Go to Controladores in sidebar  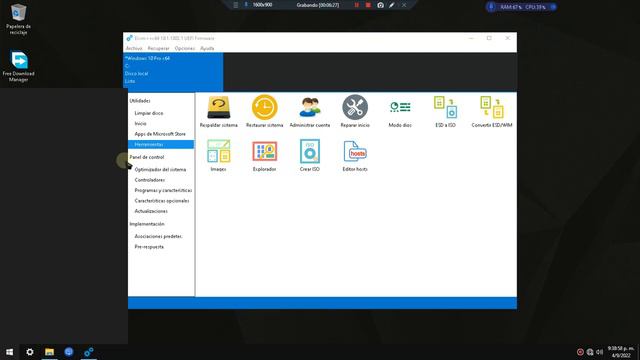click(x=150, y=180)
